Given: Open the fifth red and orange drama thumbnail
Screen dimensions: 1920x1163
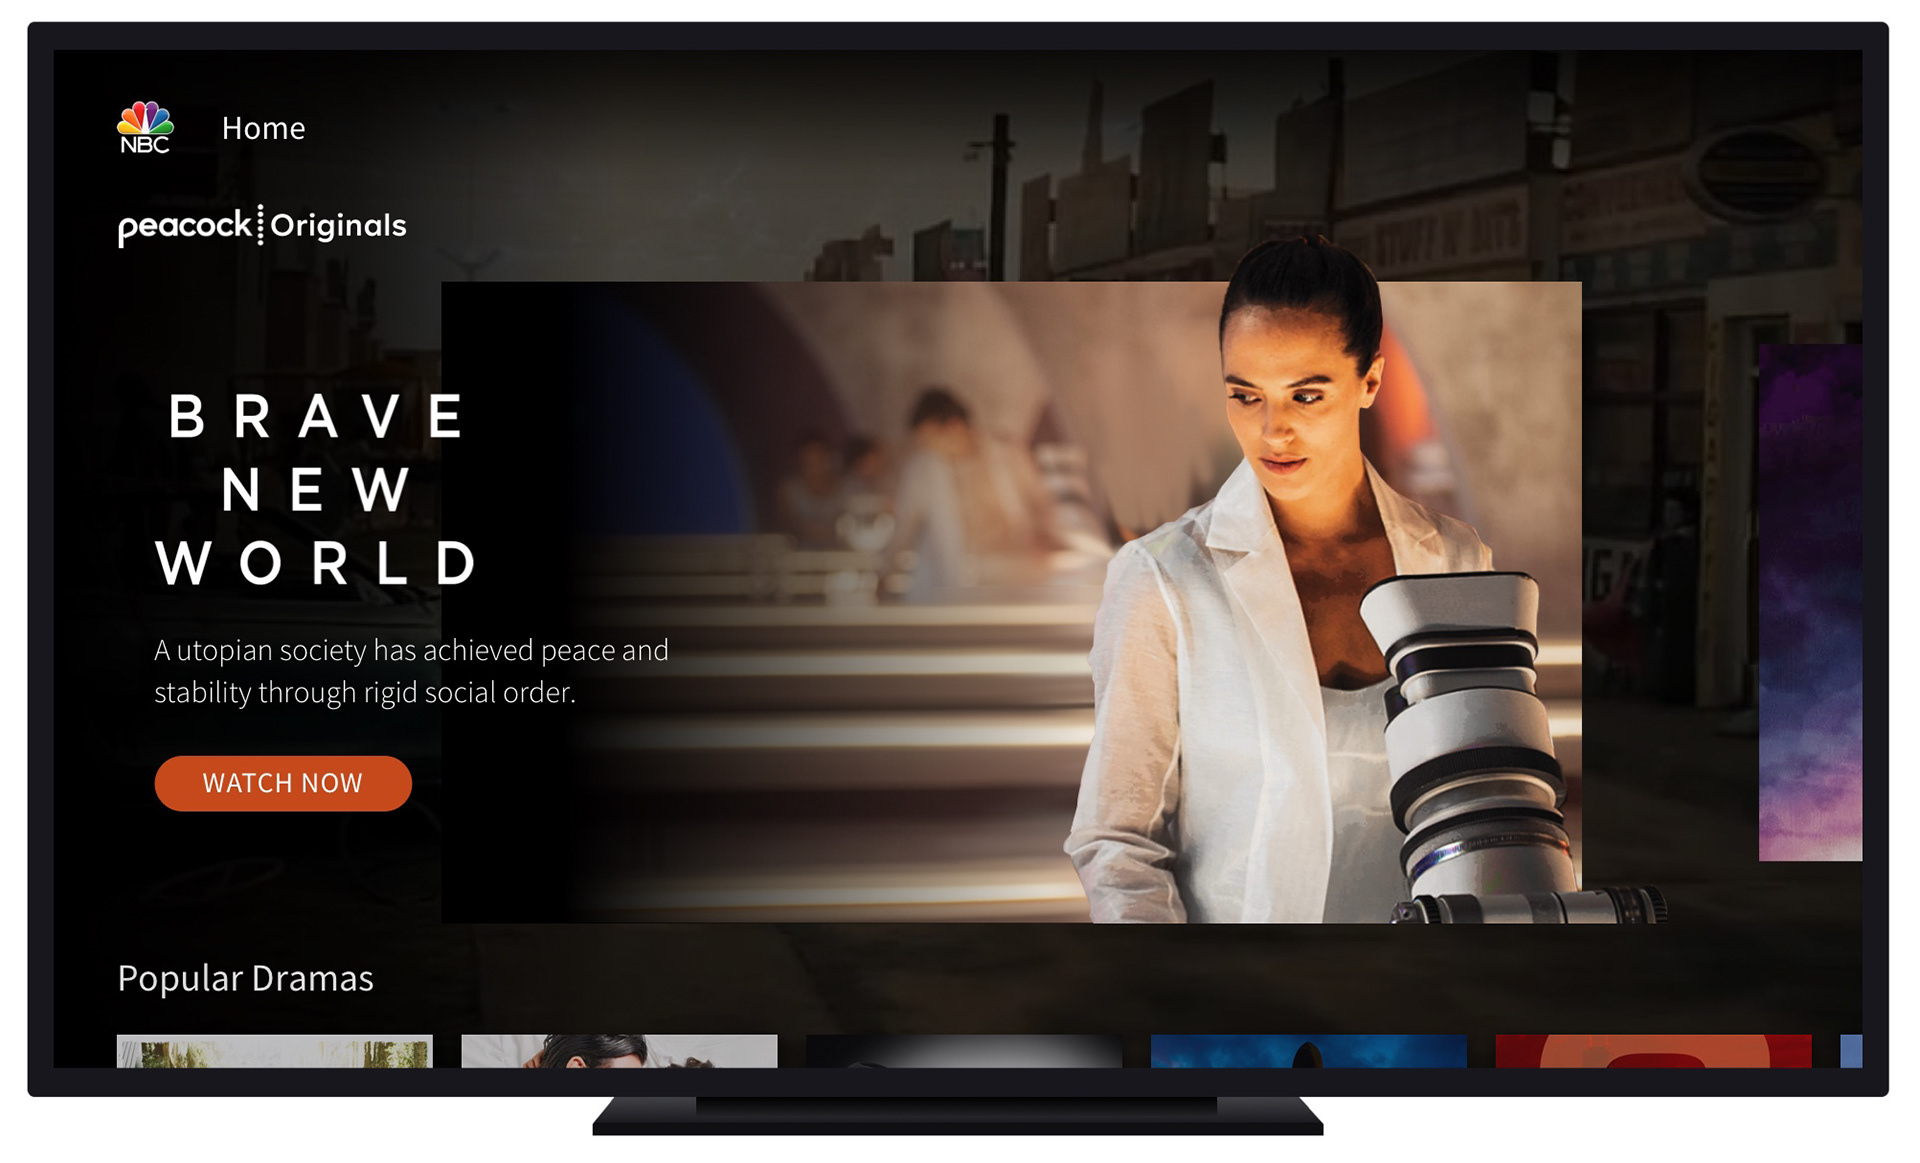Looking at the screenshot, I should coord(1653,1051).
